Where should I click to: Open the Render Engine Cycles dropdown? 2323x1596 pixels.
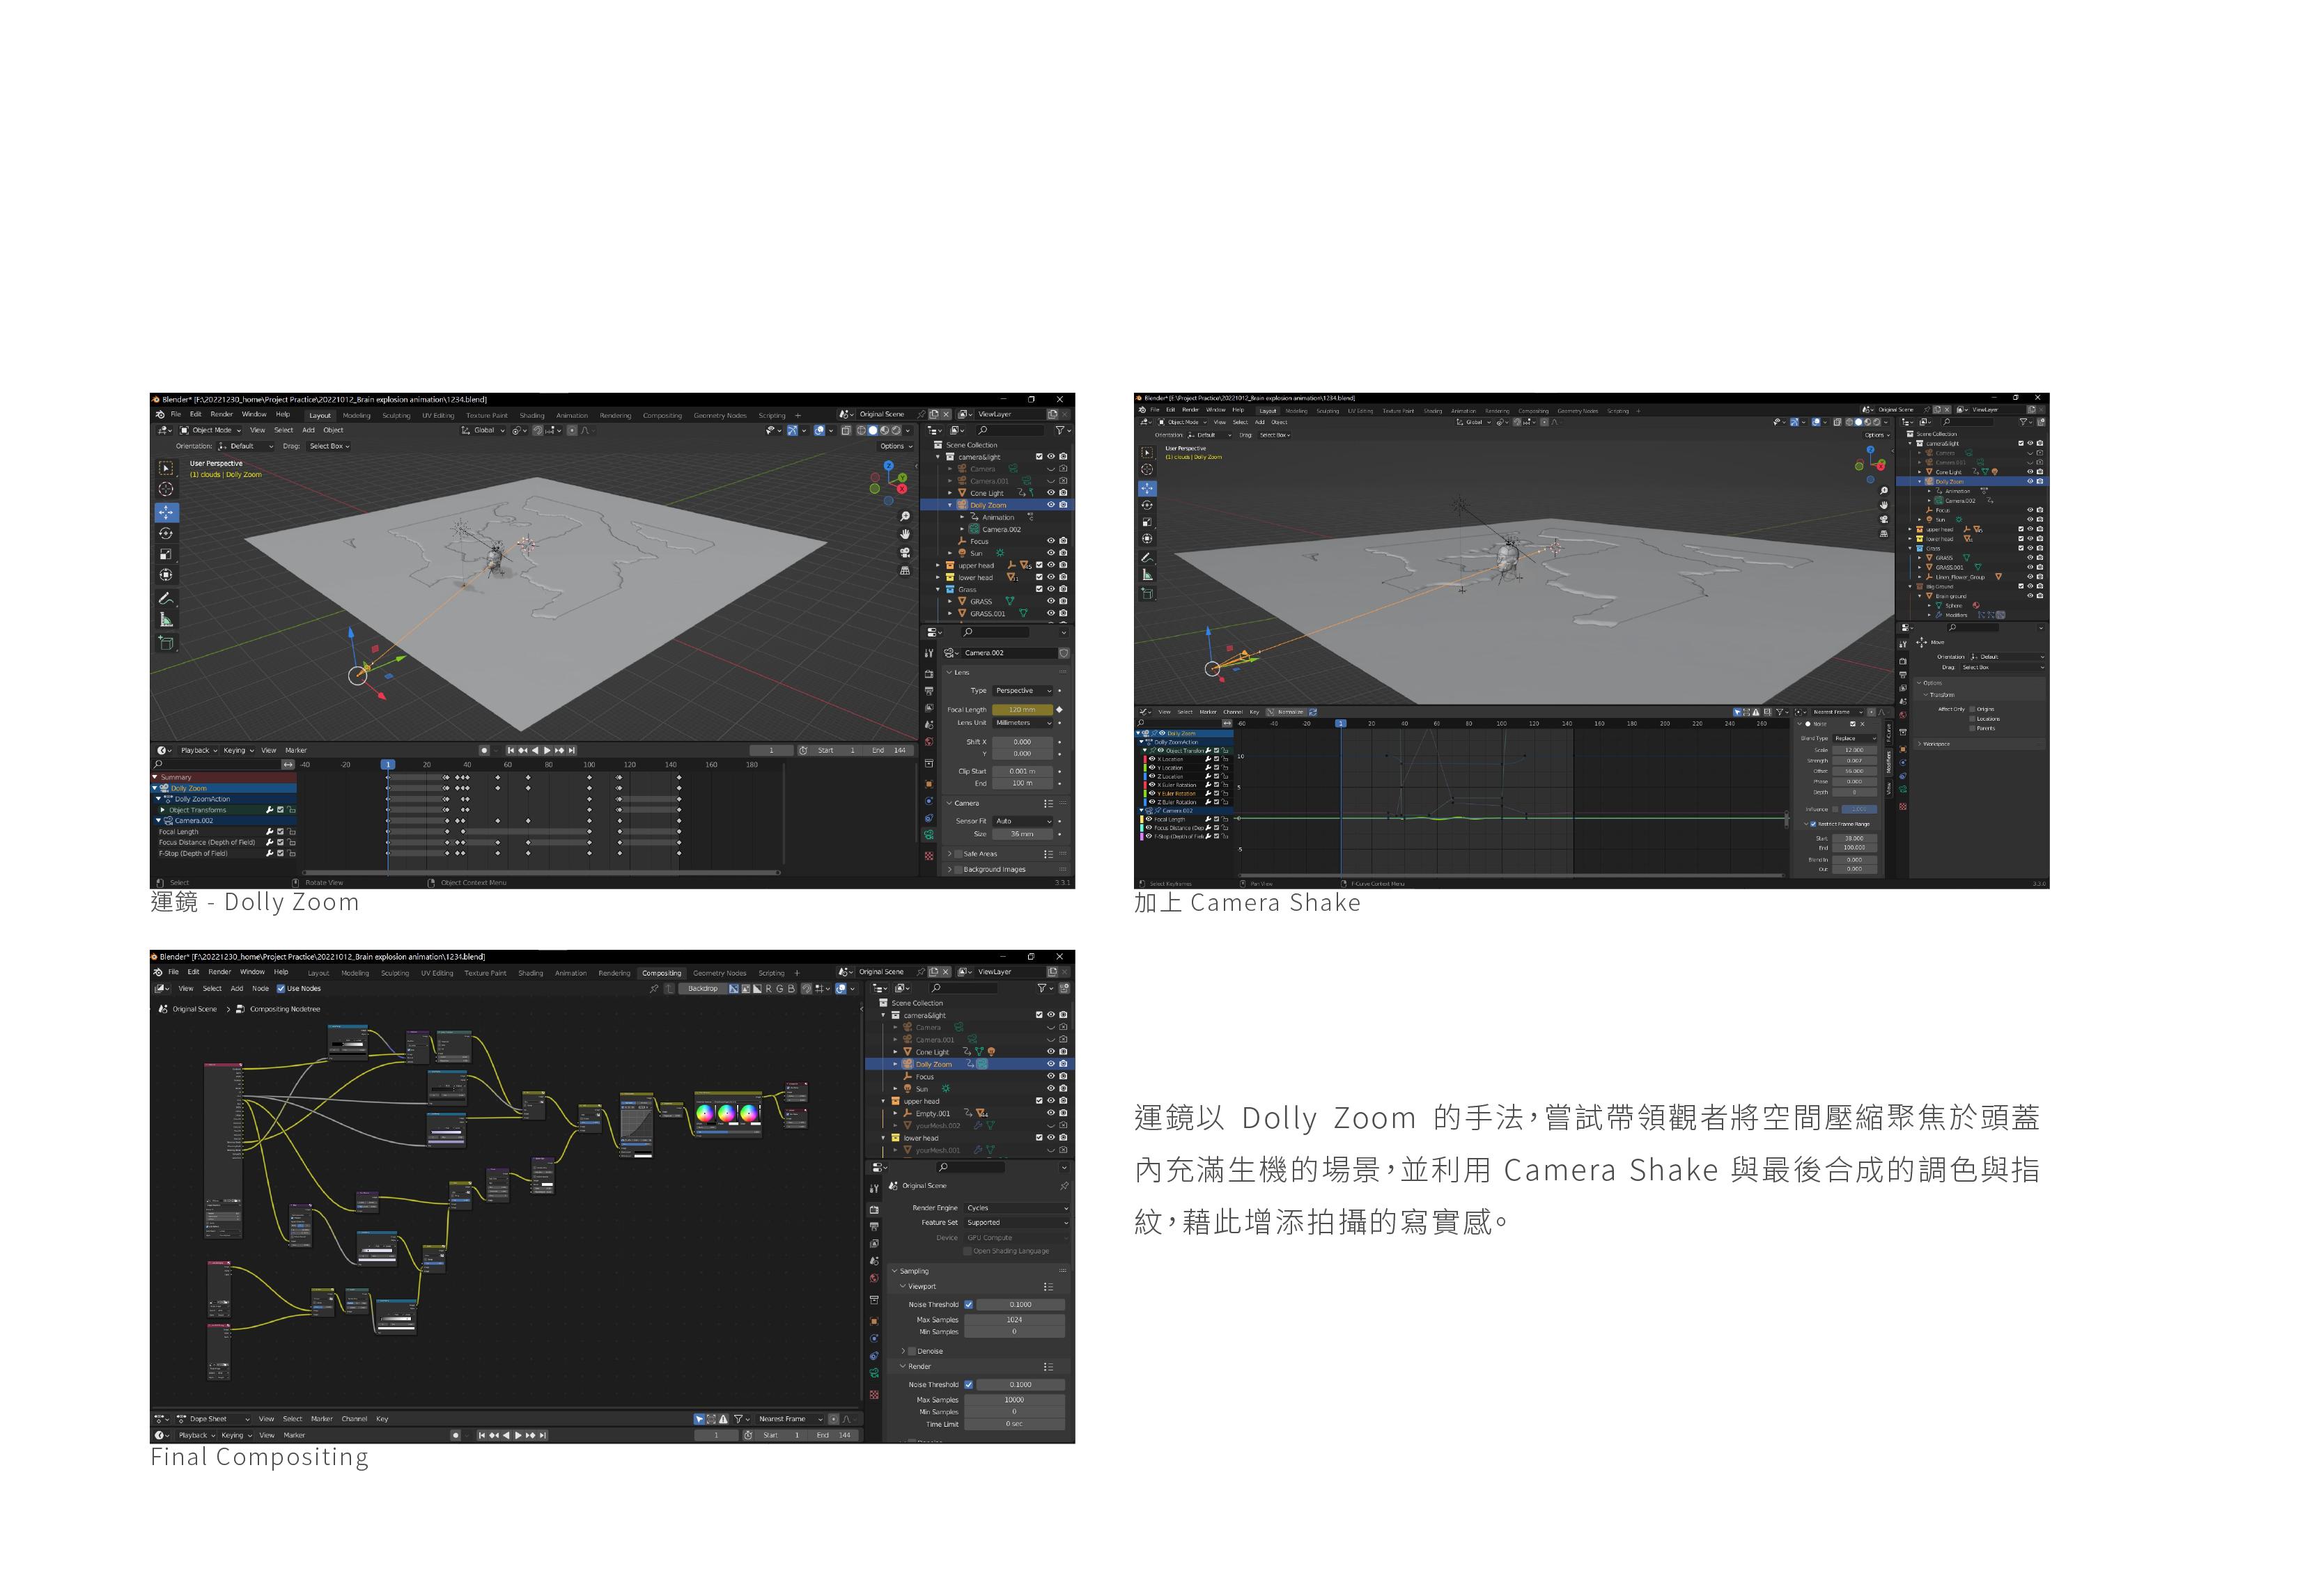(1016, 1208)
